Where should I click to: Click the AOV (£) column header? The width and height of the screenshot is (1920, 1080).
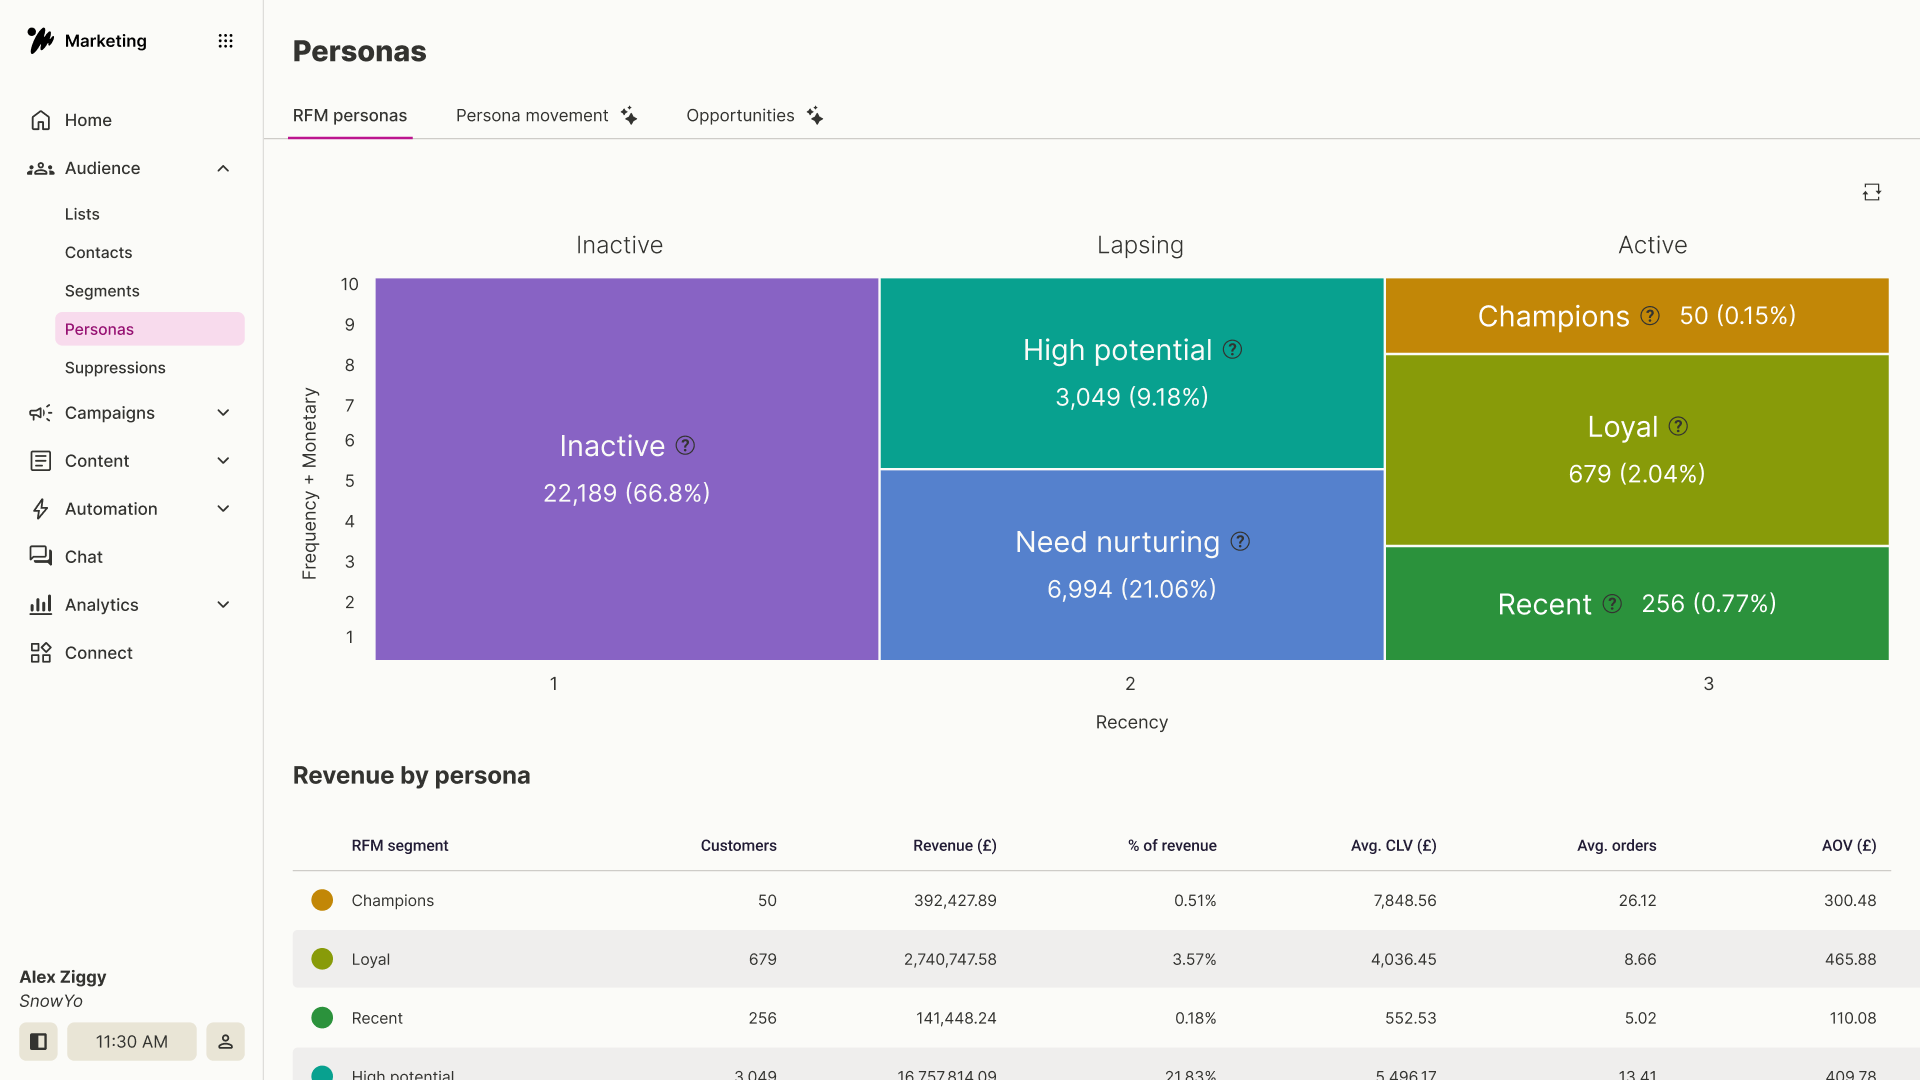tap(1848, 846)
